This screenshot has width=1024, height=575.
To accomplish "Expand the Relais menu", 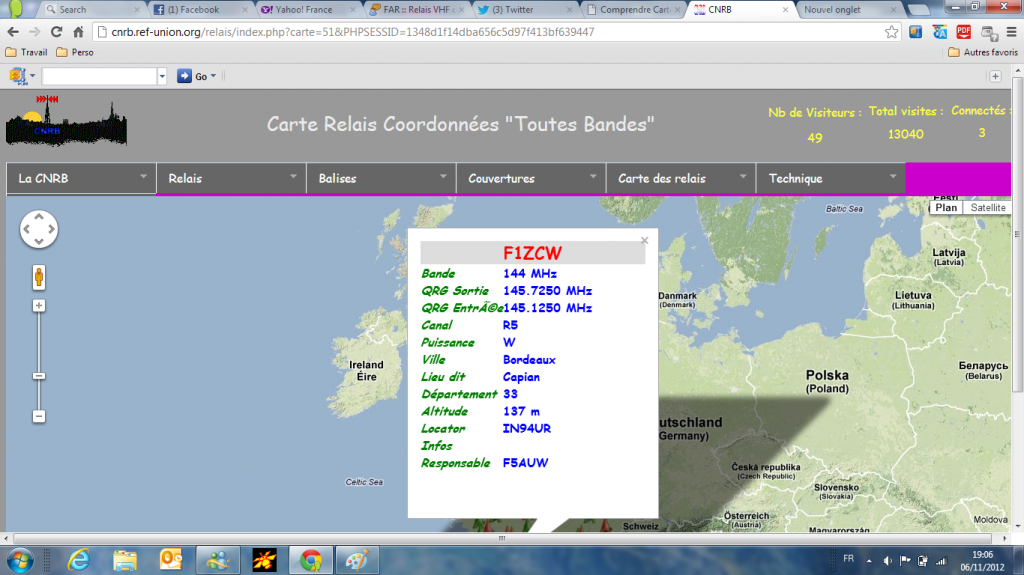I will click(x=231, y=178).
